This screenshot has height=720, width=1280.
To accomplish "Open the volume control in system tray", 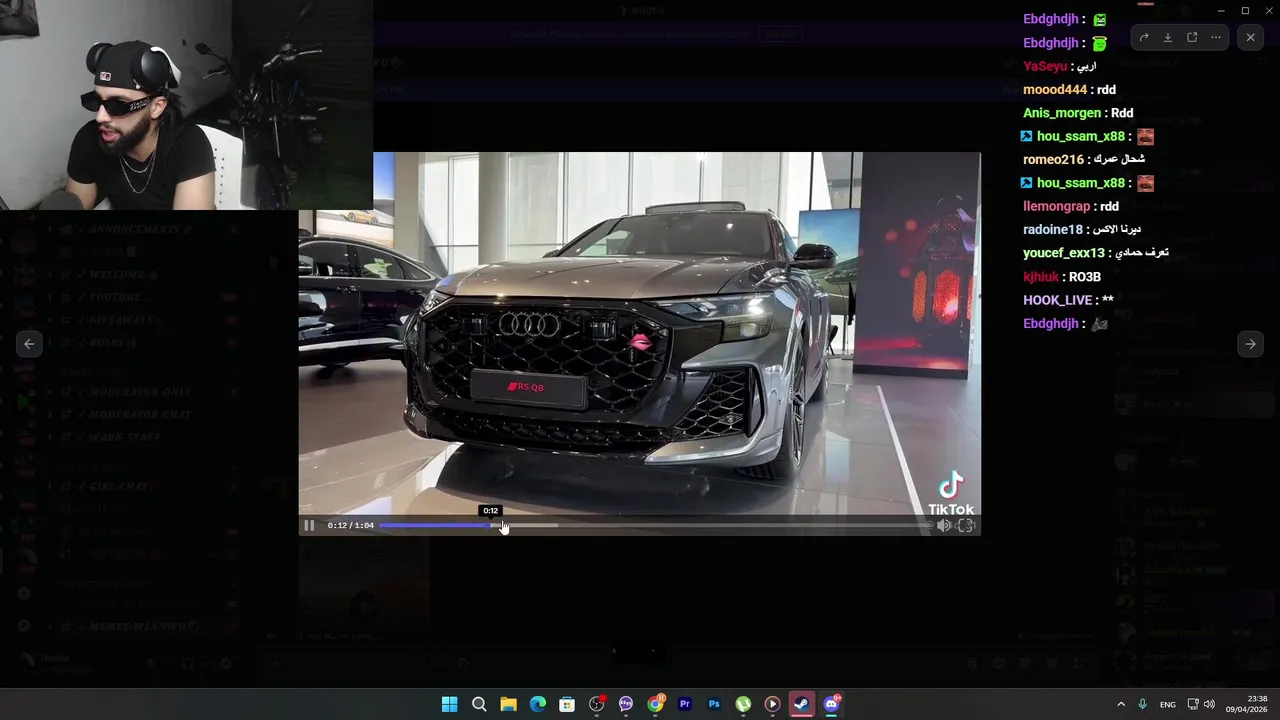I will click(1209, 704).
